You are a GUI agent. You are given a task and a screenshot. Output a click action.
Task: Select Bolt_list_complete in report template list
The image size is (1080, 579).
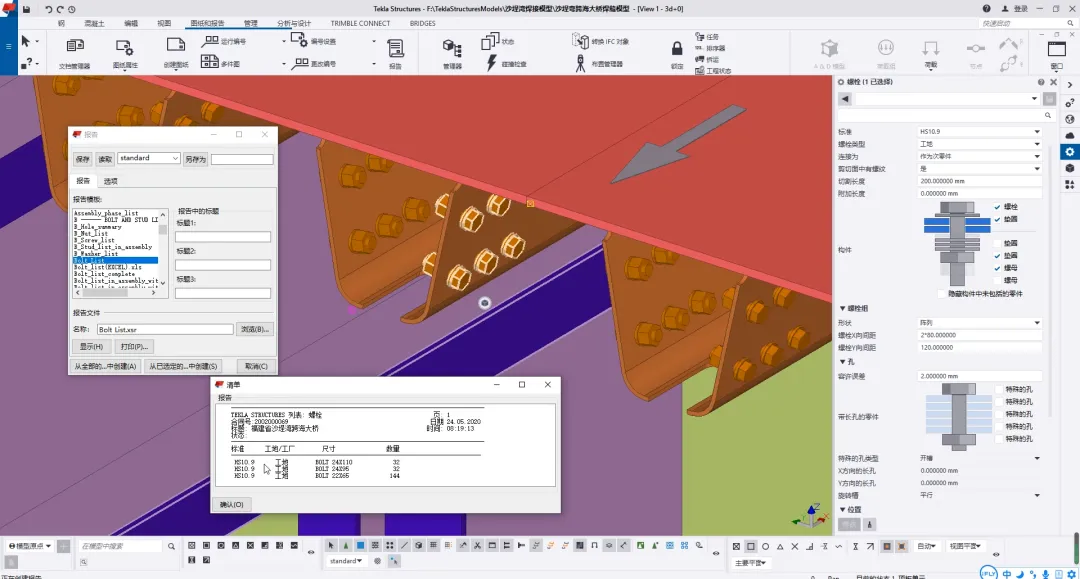(x=105, y=274)
